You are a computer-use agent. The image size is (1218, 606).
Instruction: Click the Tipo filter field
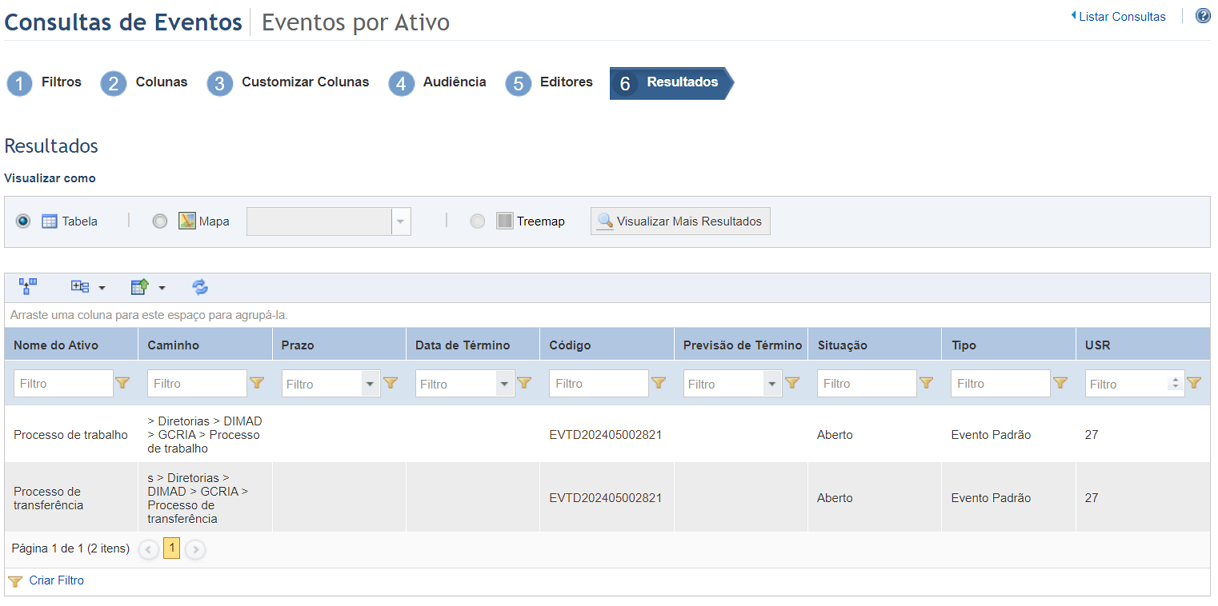coord(1001,383)
